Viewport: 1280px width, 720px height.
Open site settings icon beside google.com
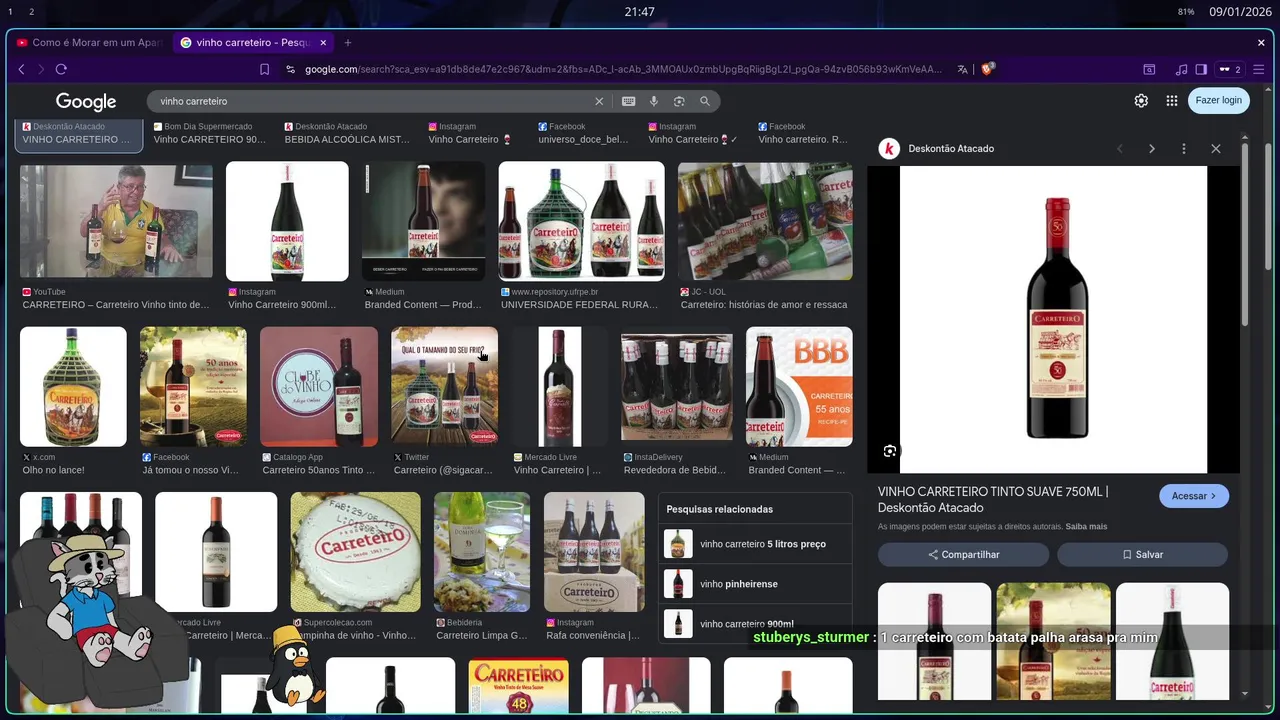290,69
